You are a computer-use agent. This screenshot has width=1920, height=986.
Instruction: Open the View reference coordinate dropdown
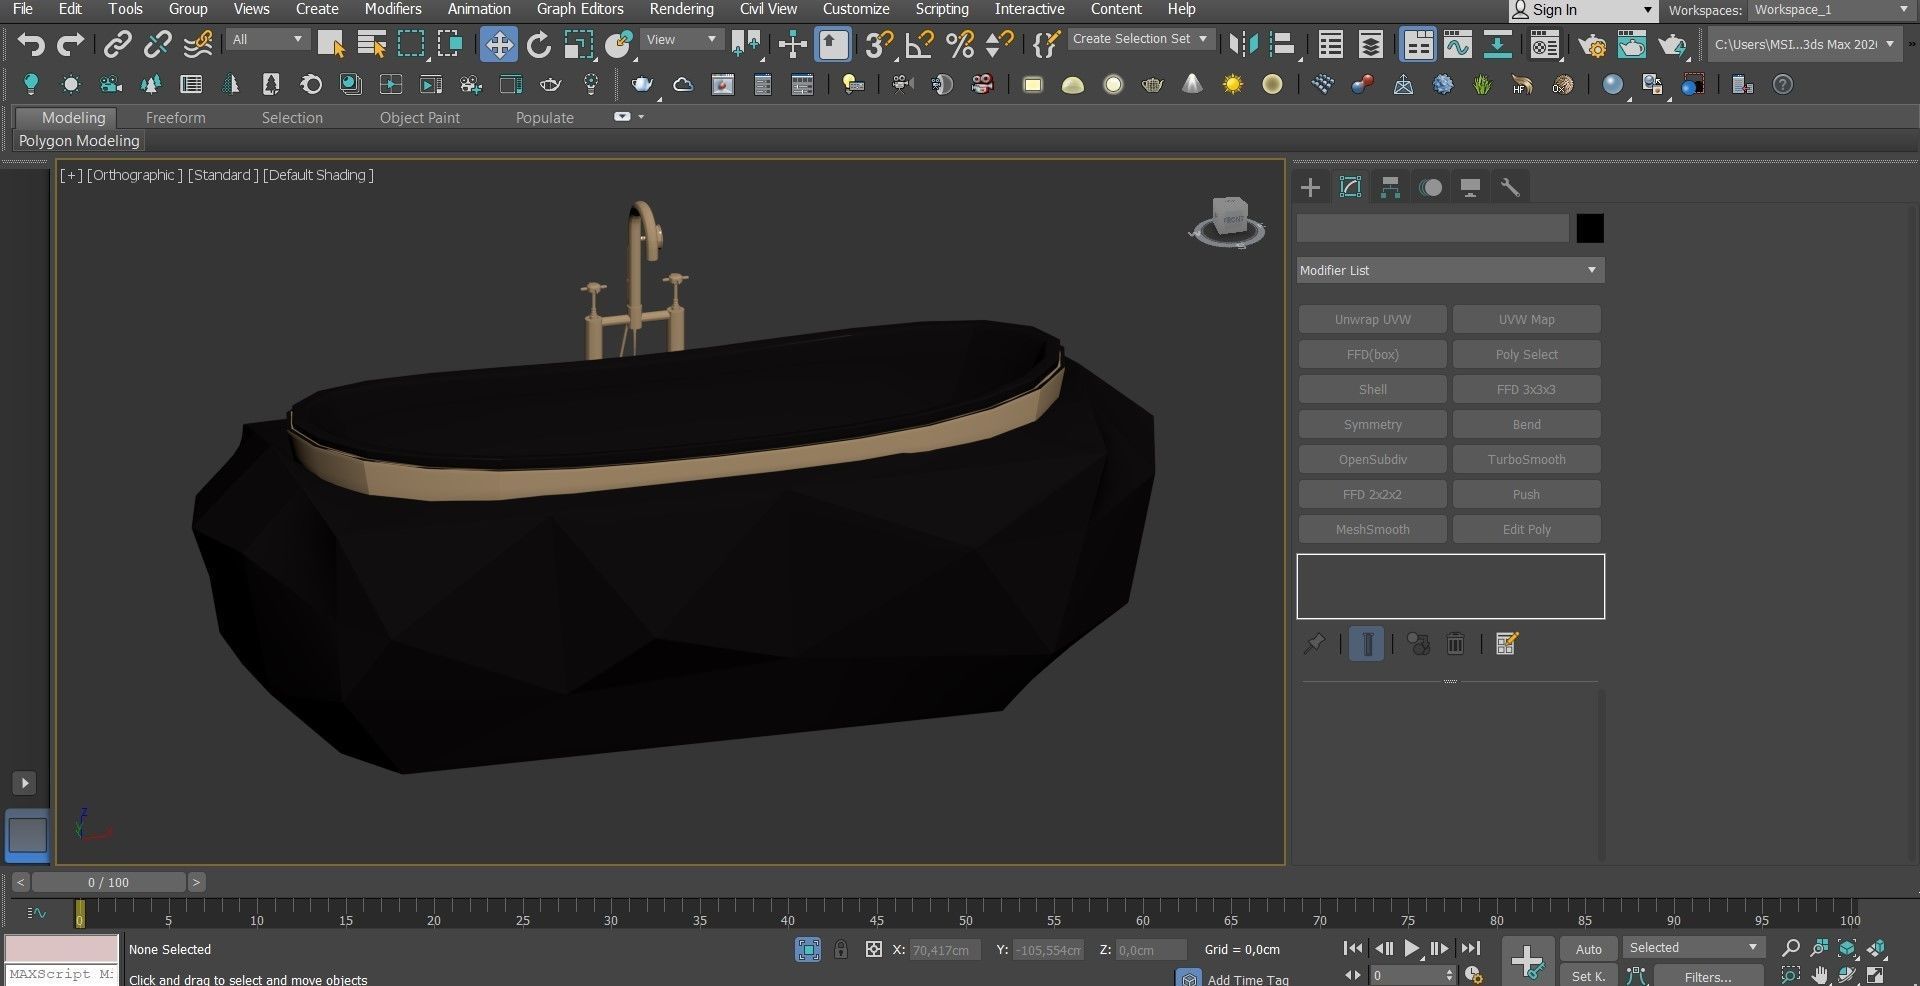[682, 39]
